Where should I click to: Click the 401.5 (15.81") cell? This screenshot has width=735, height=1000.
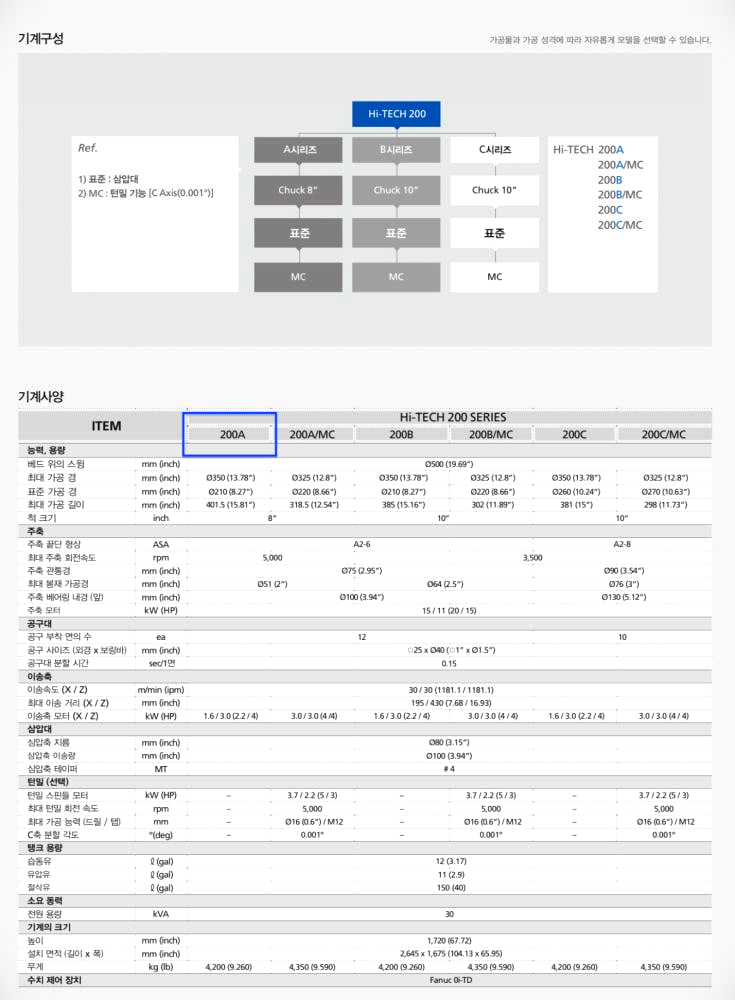pos(230,505)
